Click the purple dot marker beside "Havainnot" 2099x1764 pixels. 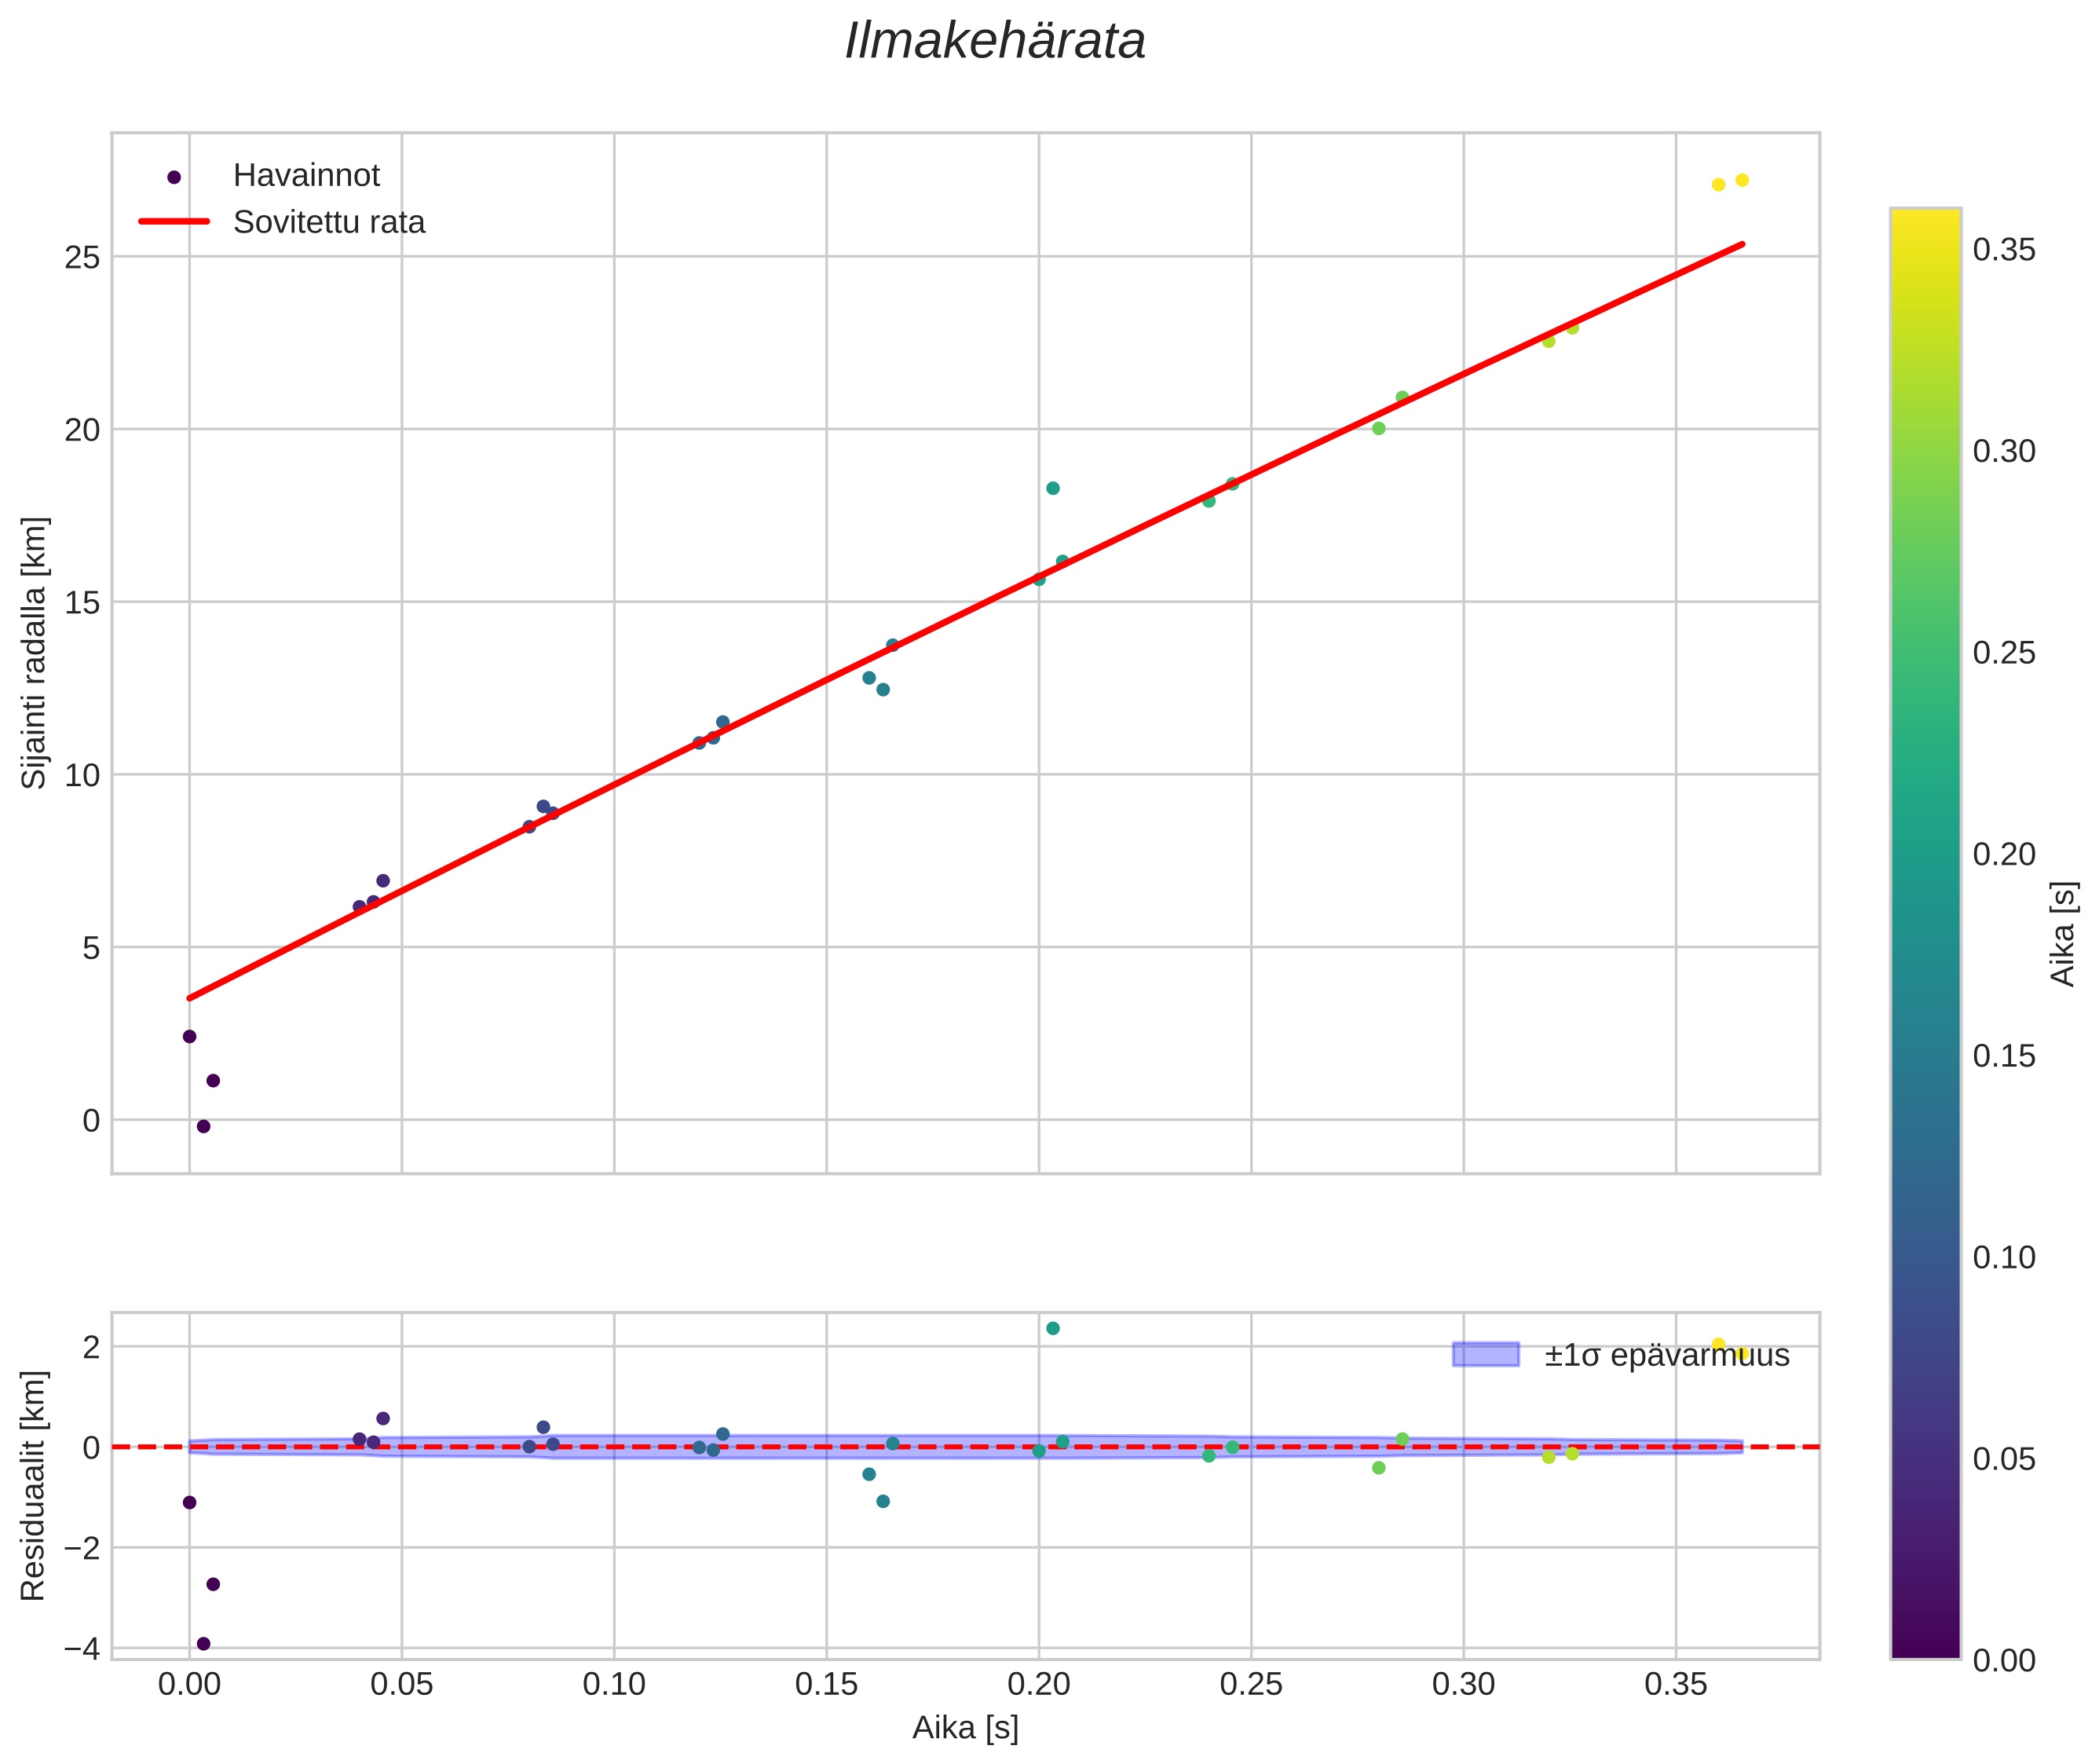click(174, 177)
